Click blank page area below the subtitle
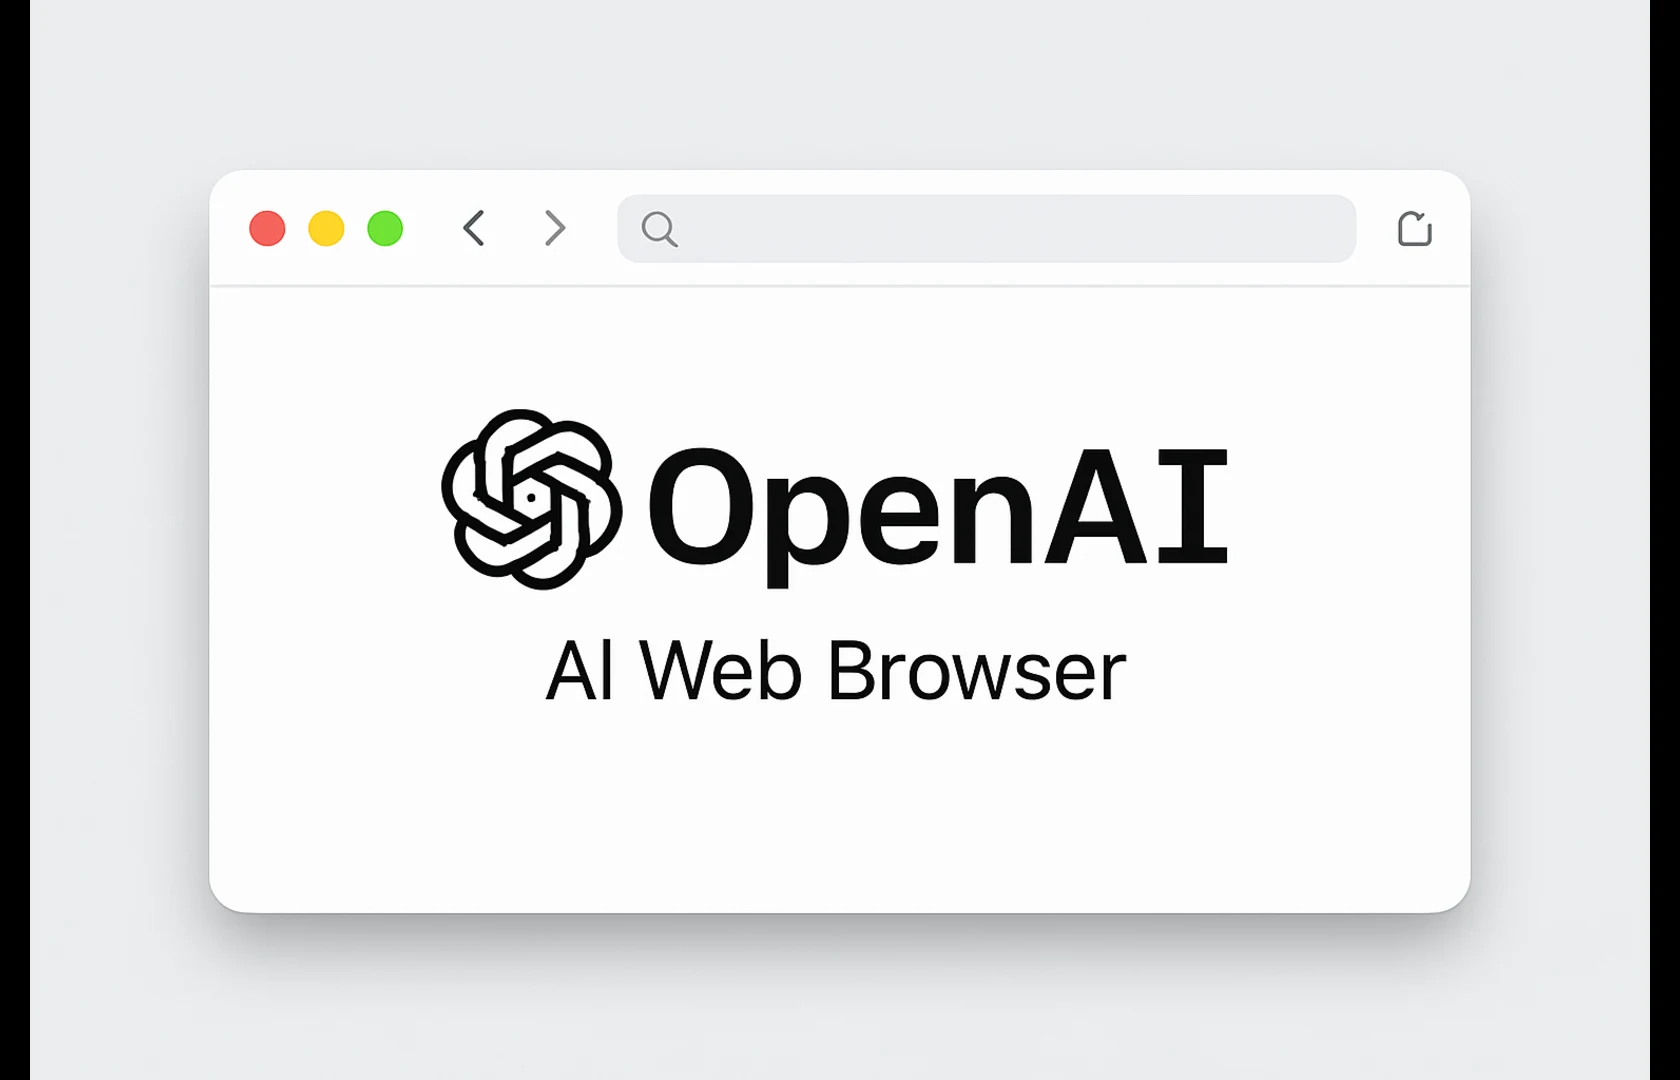 coord(838,810)
